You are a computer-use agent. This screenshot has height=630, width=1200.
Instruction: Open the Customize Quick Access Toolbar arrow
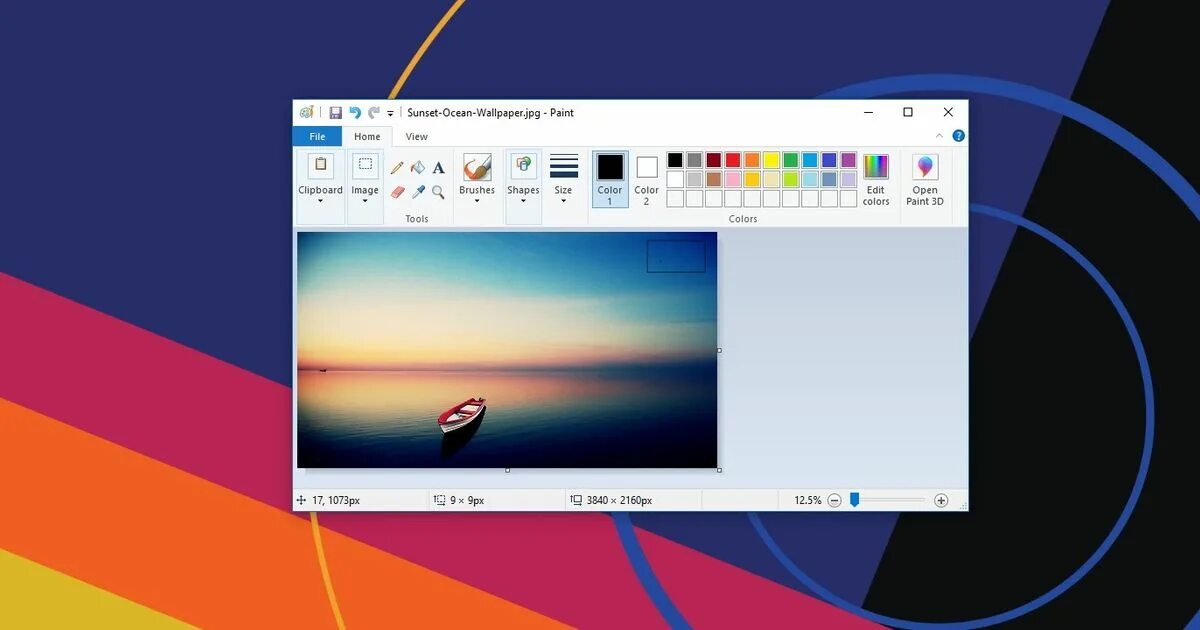[x=390, y=114]
